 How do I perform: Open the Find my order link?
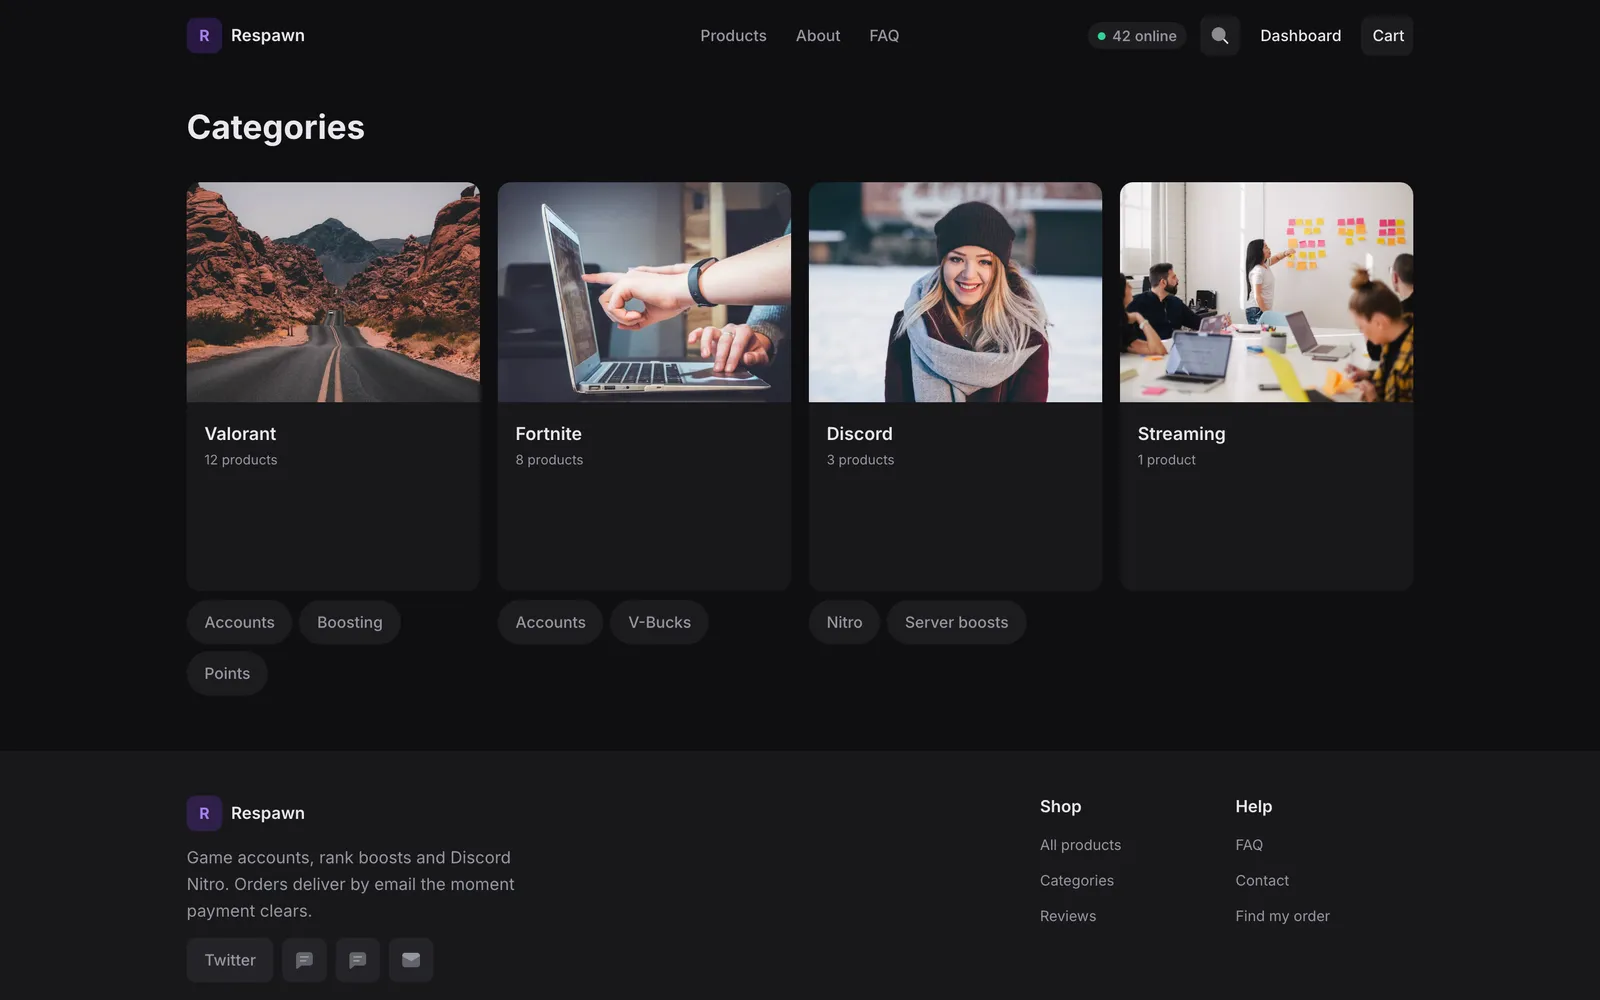pyautogui.click(x=1282, y=916)
